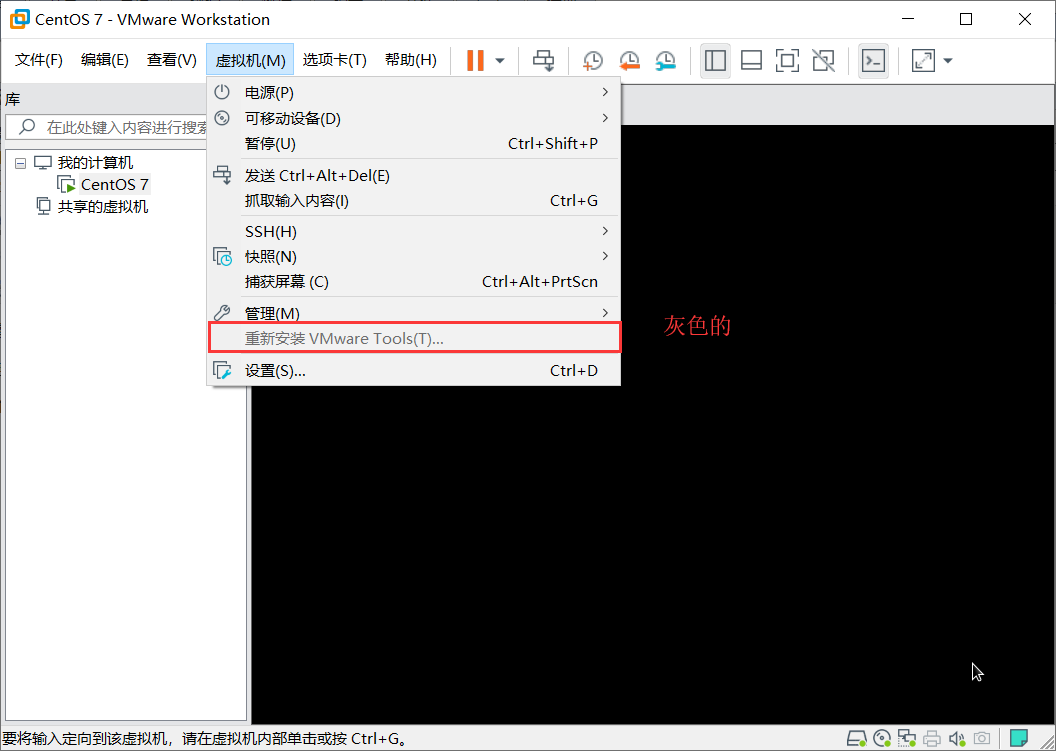
Task: Maximize the VMware Workstation window
Action: (x=966, y=19)
